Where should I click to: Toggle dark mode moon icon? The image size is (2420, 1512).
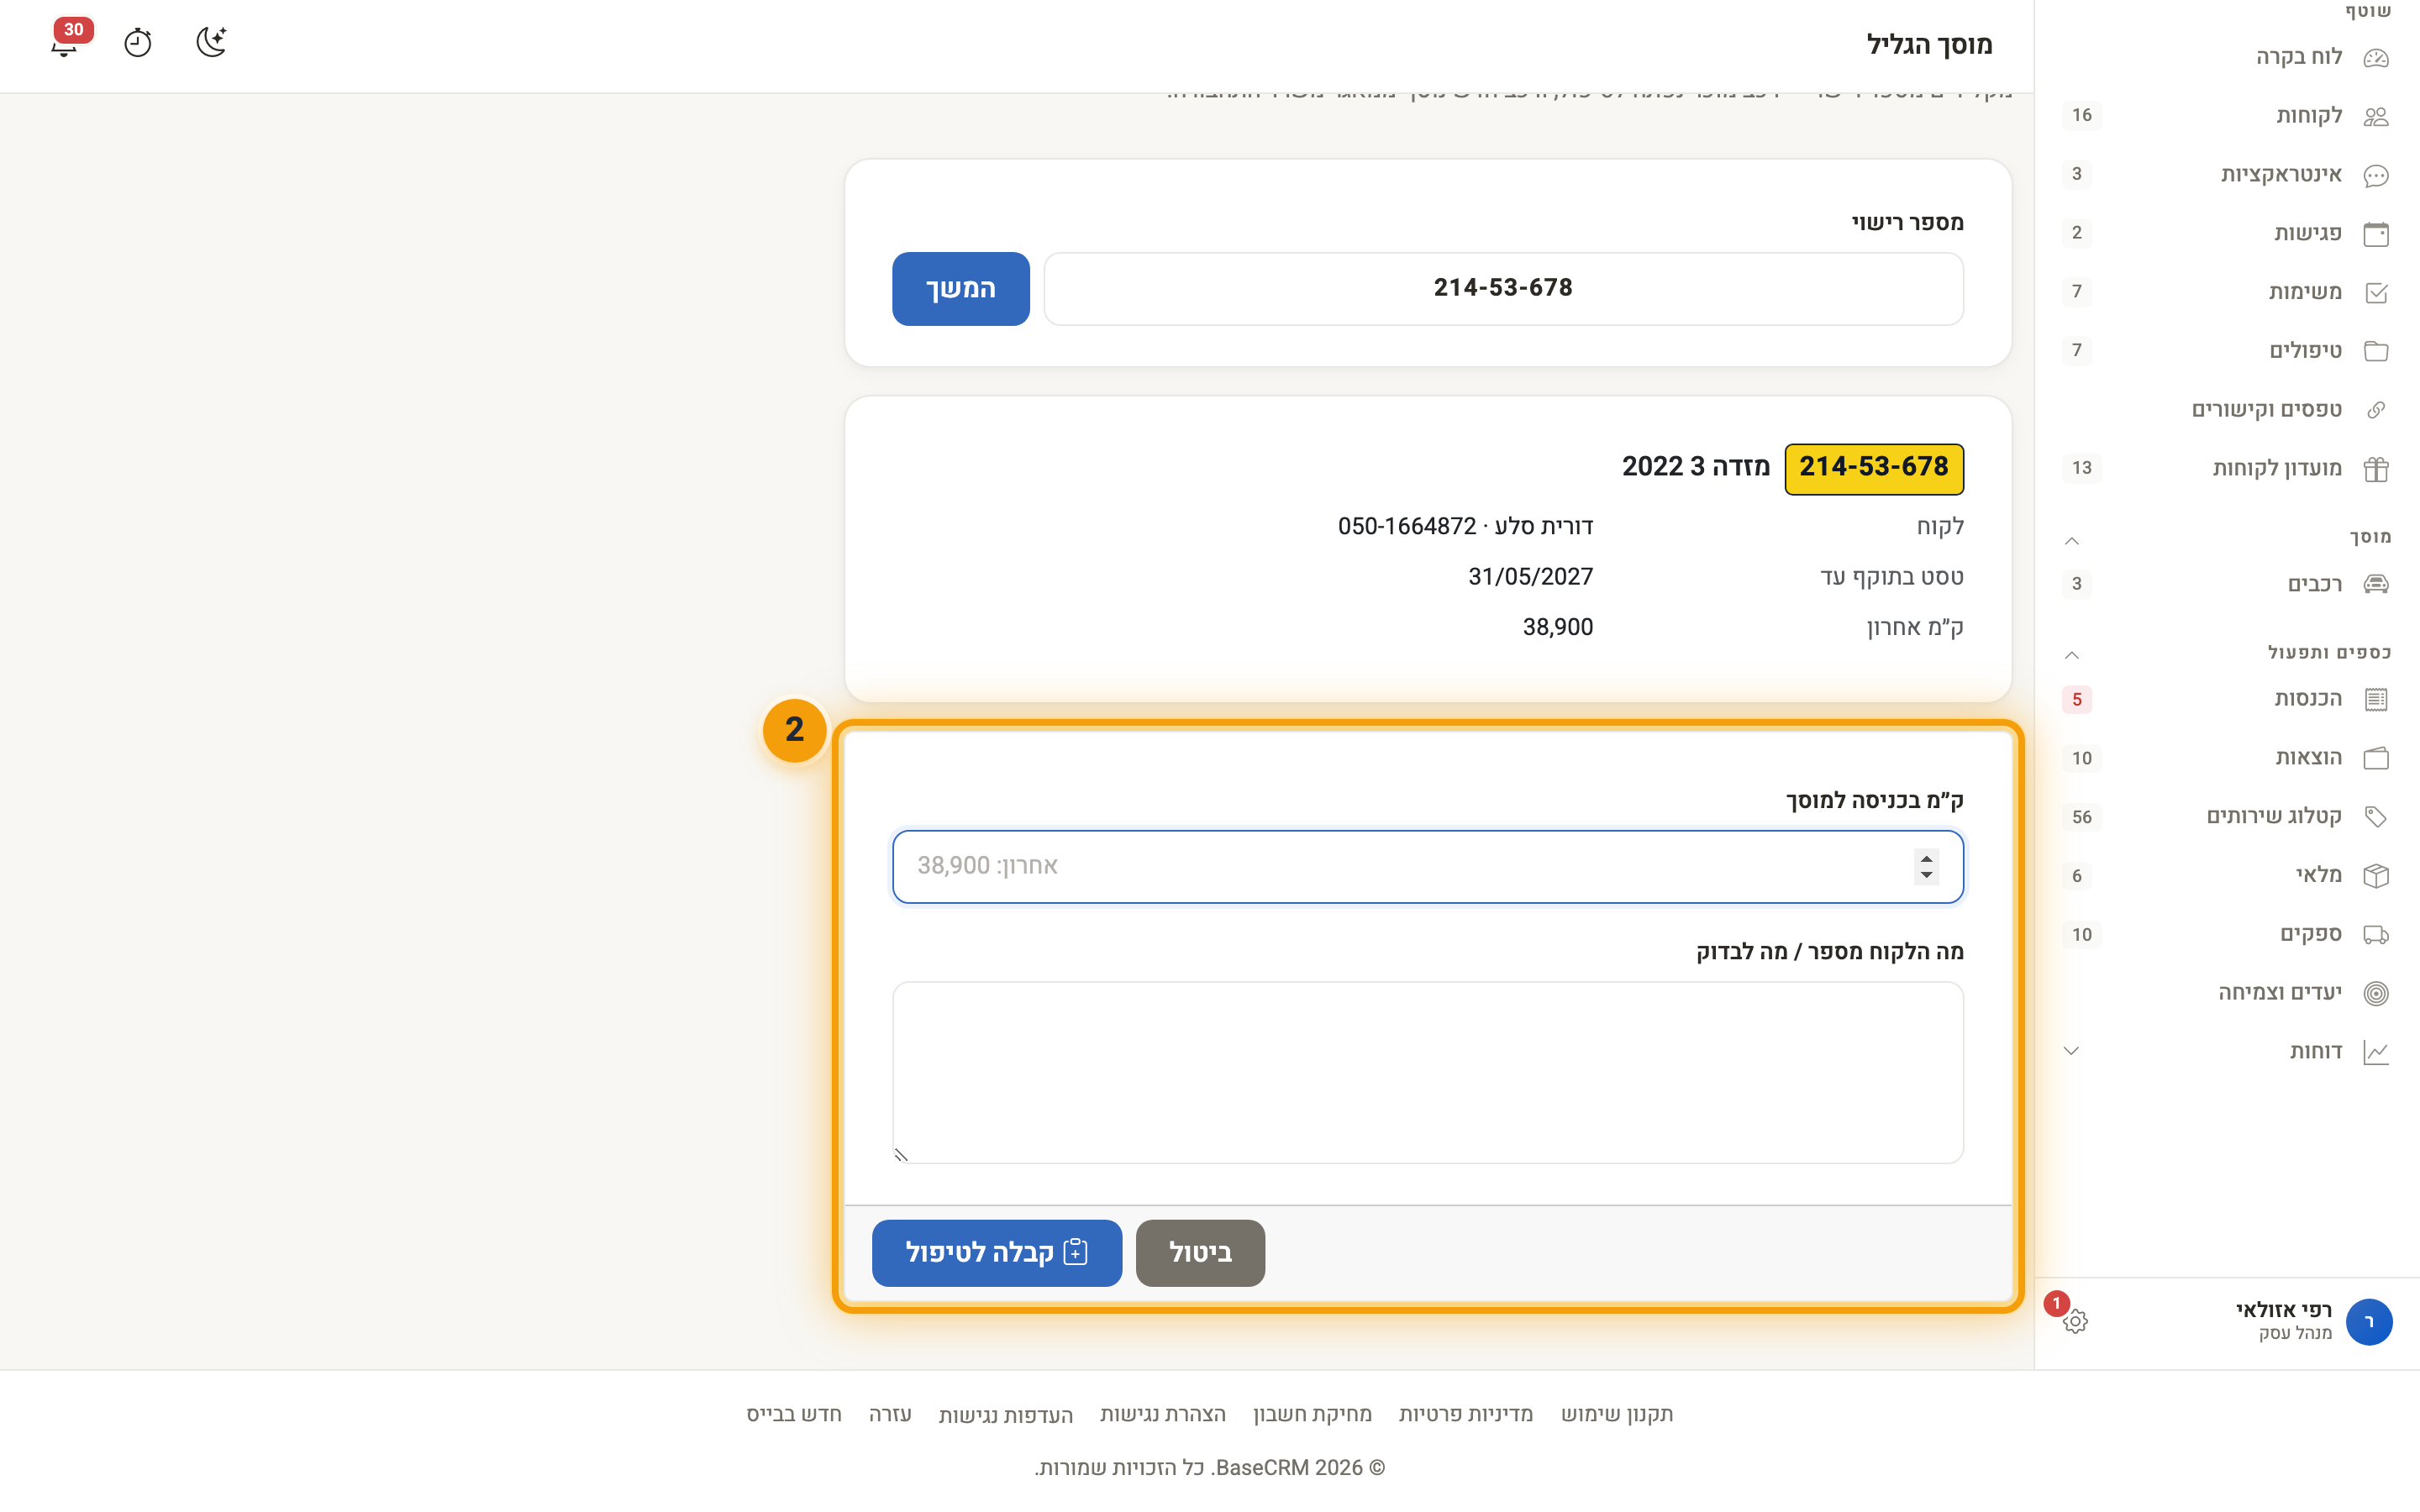(x=212, y=43)
